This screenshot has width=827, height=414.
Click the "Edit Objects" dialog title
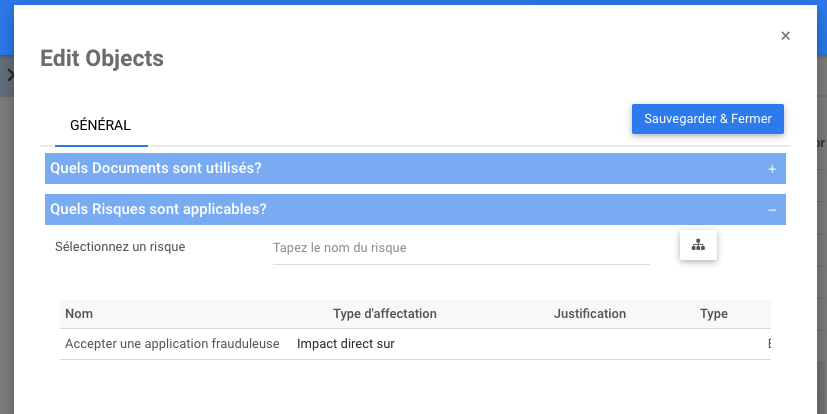point(102,59)
